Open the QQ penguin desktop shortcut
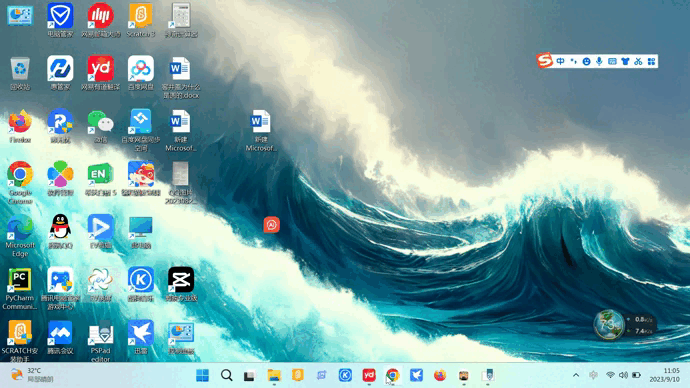This screenshot has width=690, height=388. click(x=60, y=227)
